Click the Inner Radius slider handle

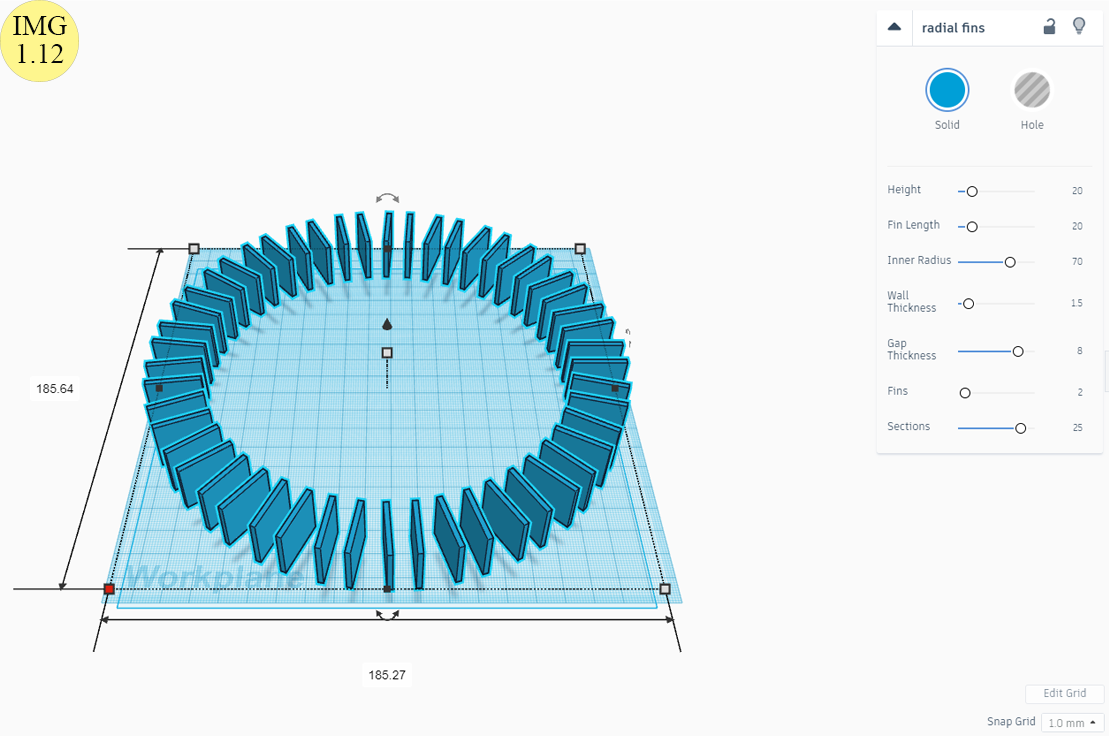pos(1010,262)
